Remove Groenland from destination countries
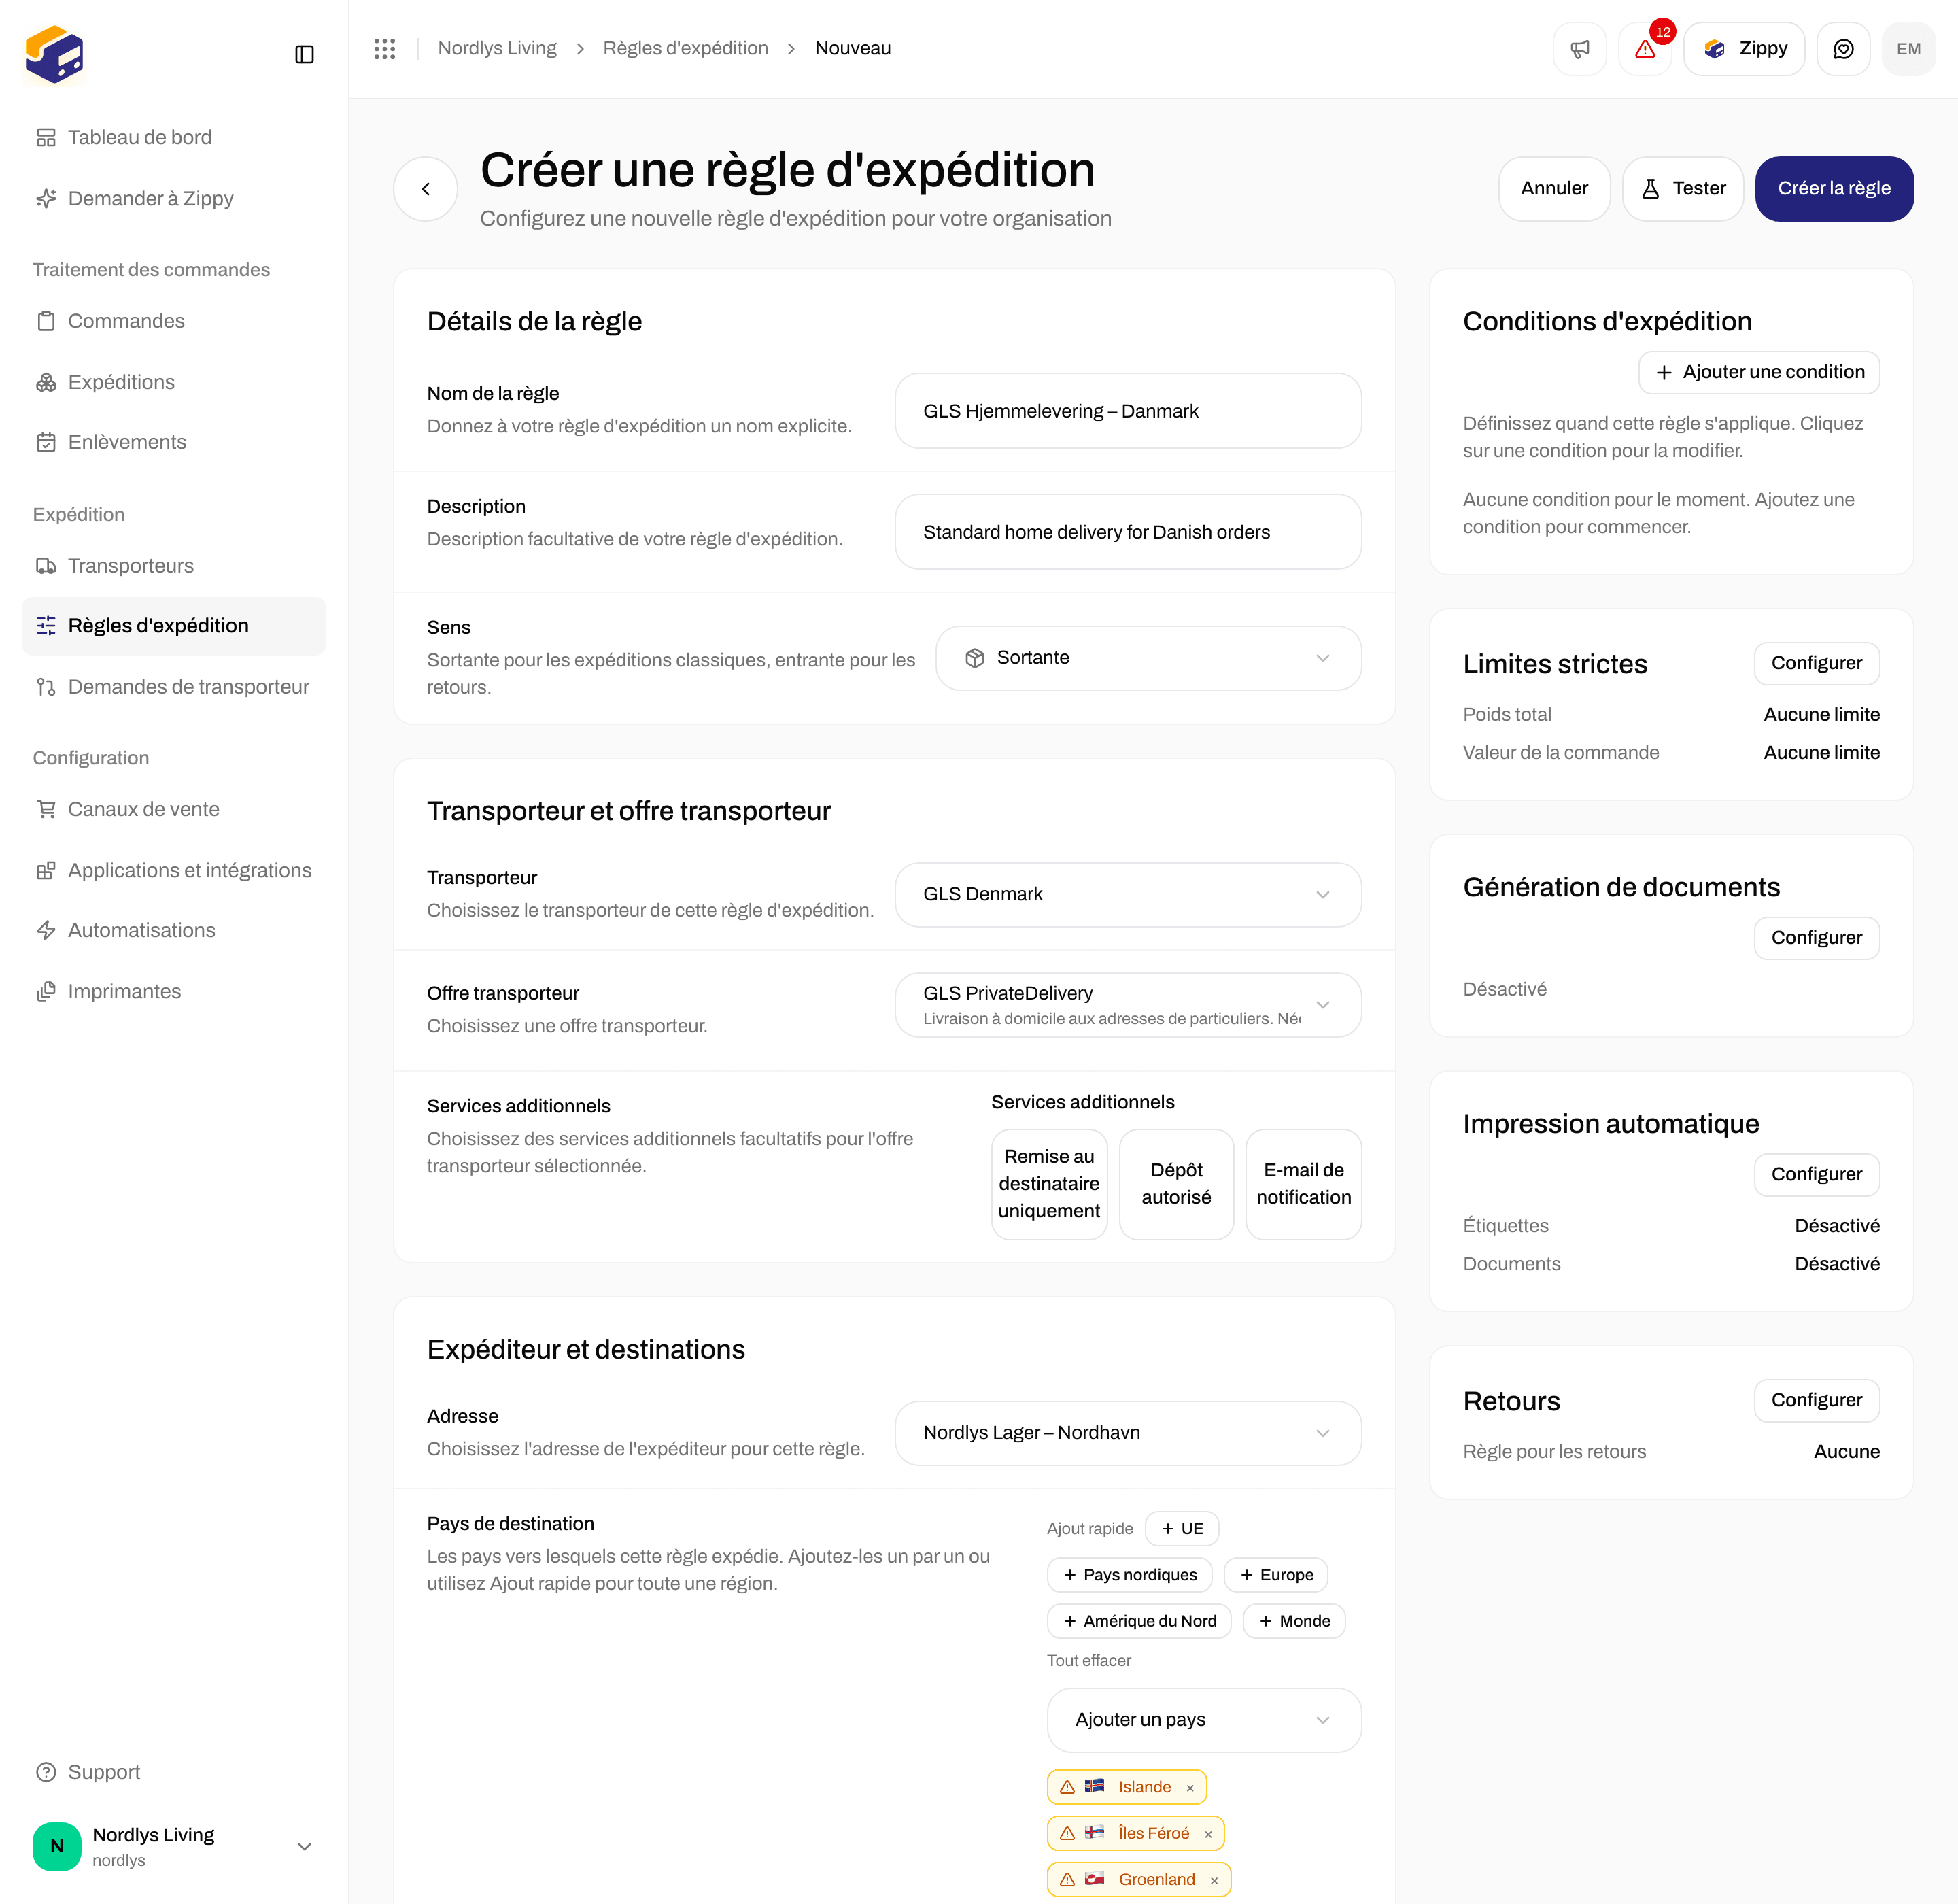1958x1904 pixels. click(x=1214, y=1880)
